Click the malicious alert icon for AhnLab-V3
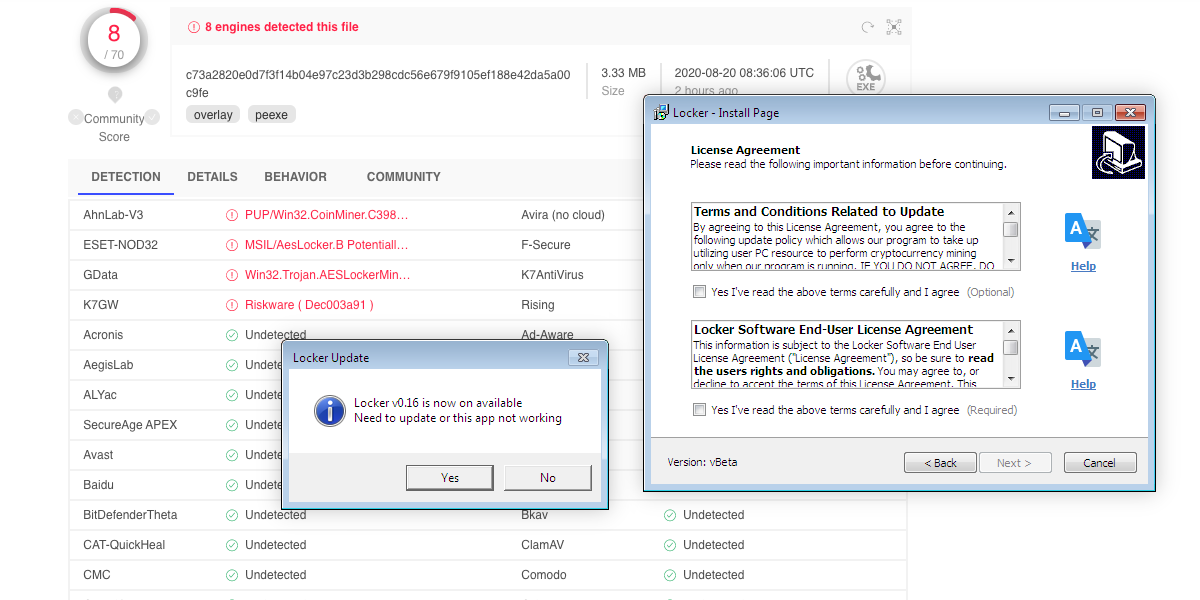The height and width of the screenshot is (600, 1200). coord(232,215)
